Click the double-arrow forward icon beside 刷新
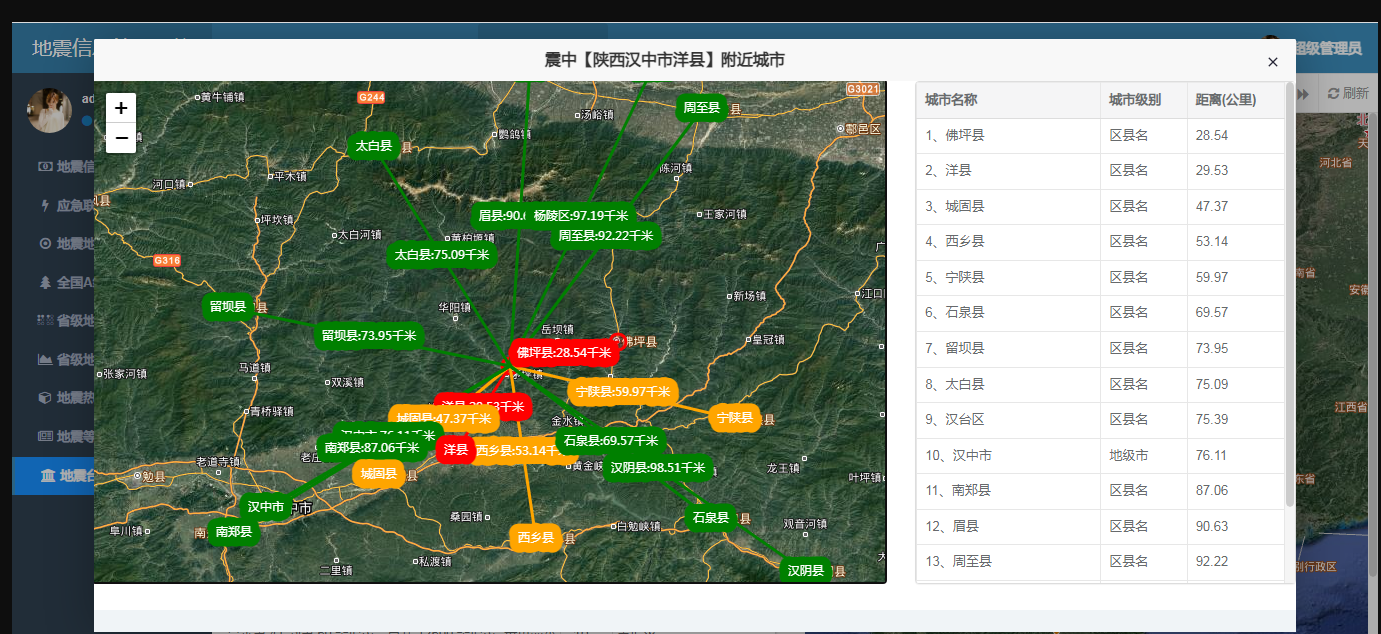Viewport: 1381px width, 634px height. [1303, 93]
